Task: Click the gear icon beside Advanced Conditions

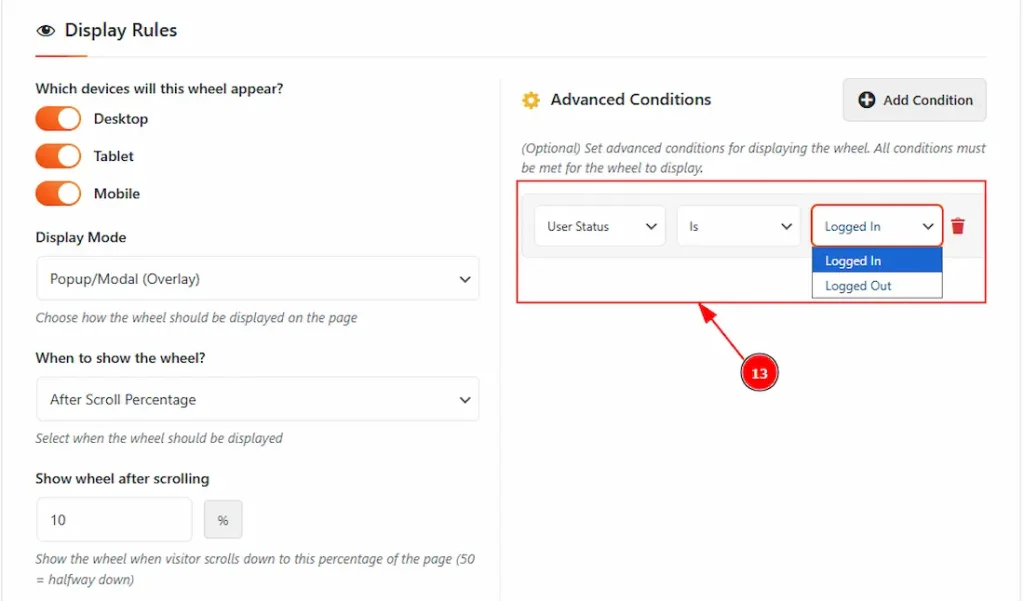Action: point(531,100)
